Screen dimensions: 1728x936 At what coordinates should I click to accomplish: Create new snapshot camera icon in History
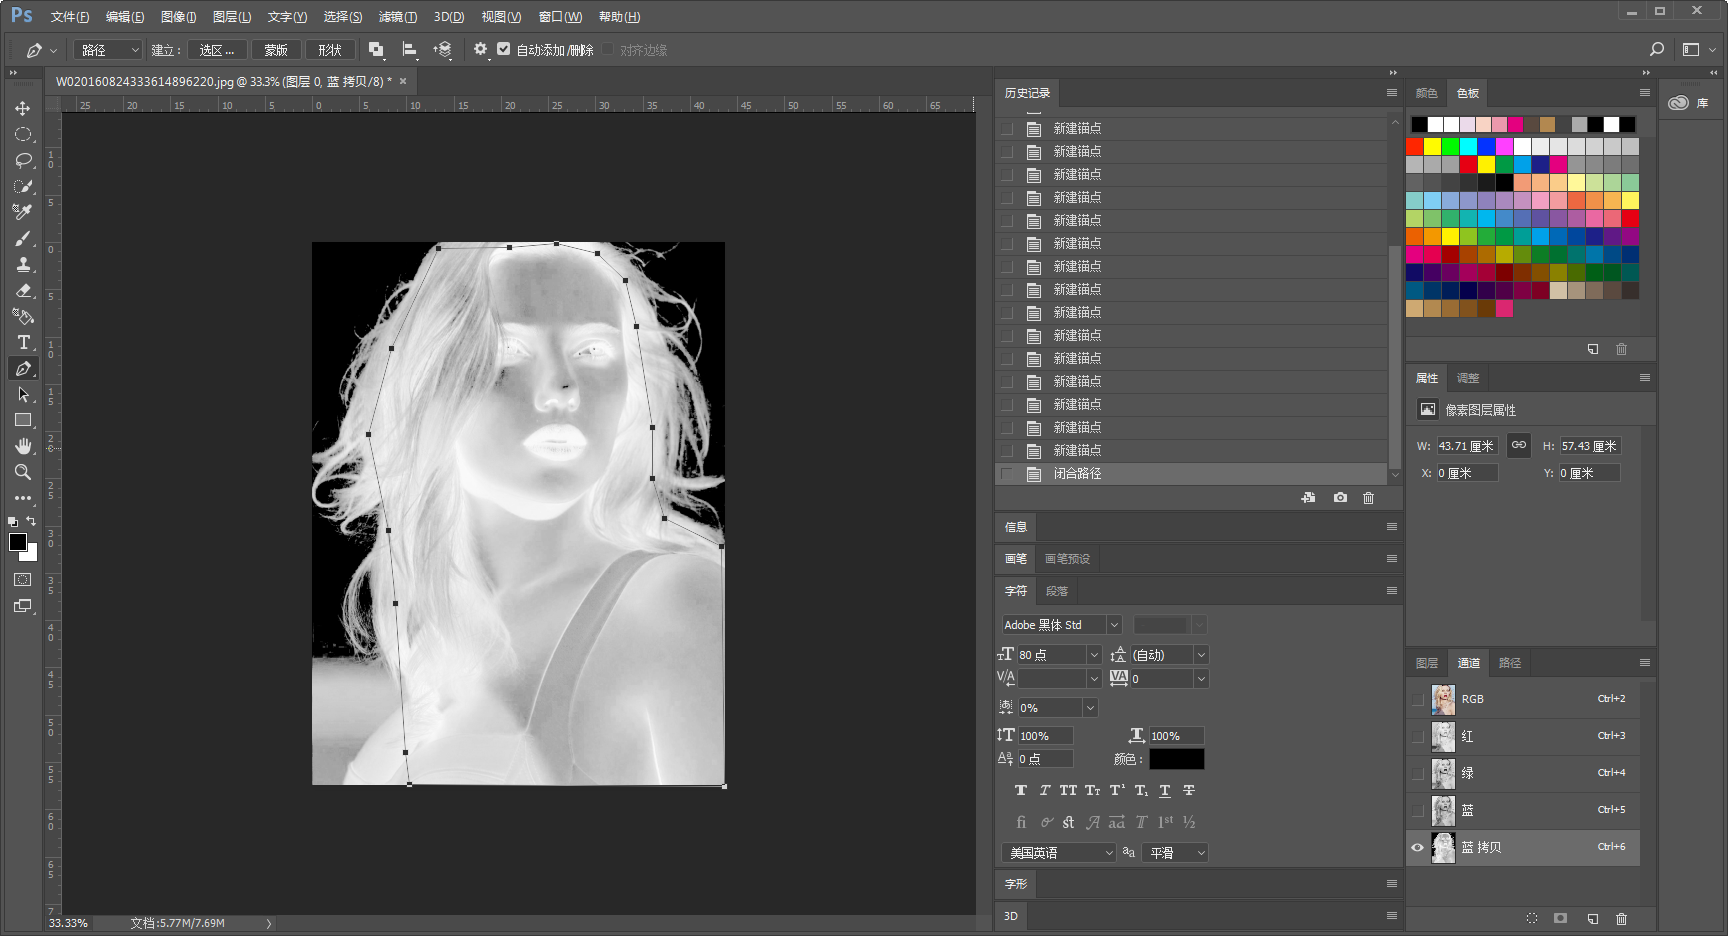1340,498
